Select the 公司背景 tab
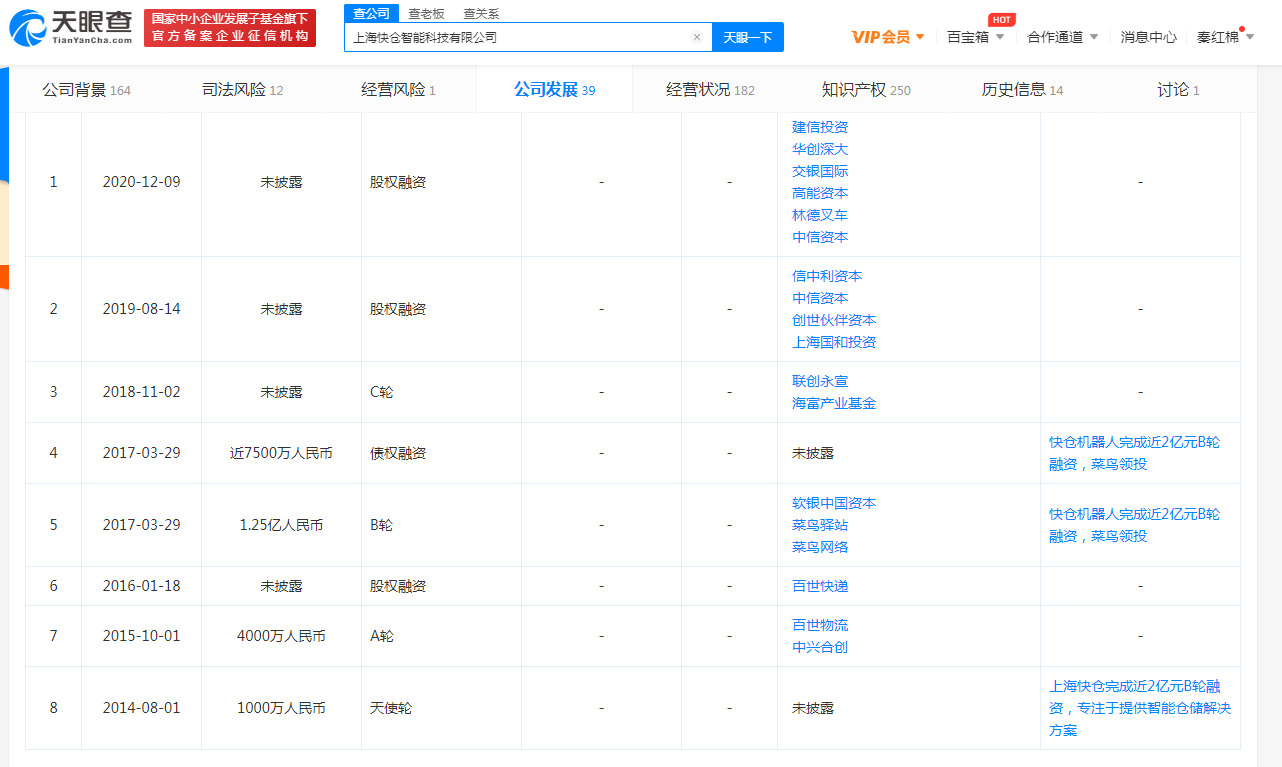 [86, 90]
